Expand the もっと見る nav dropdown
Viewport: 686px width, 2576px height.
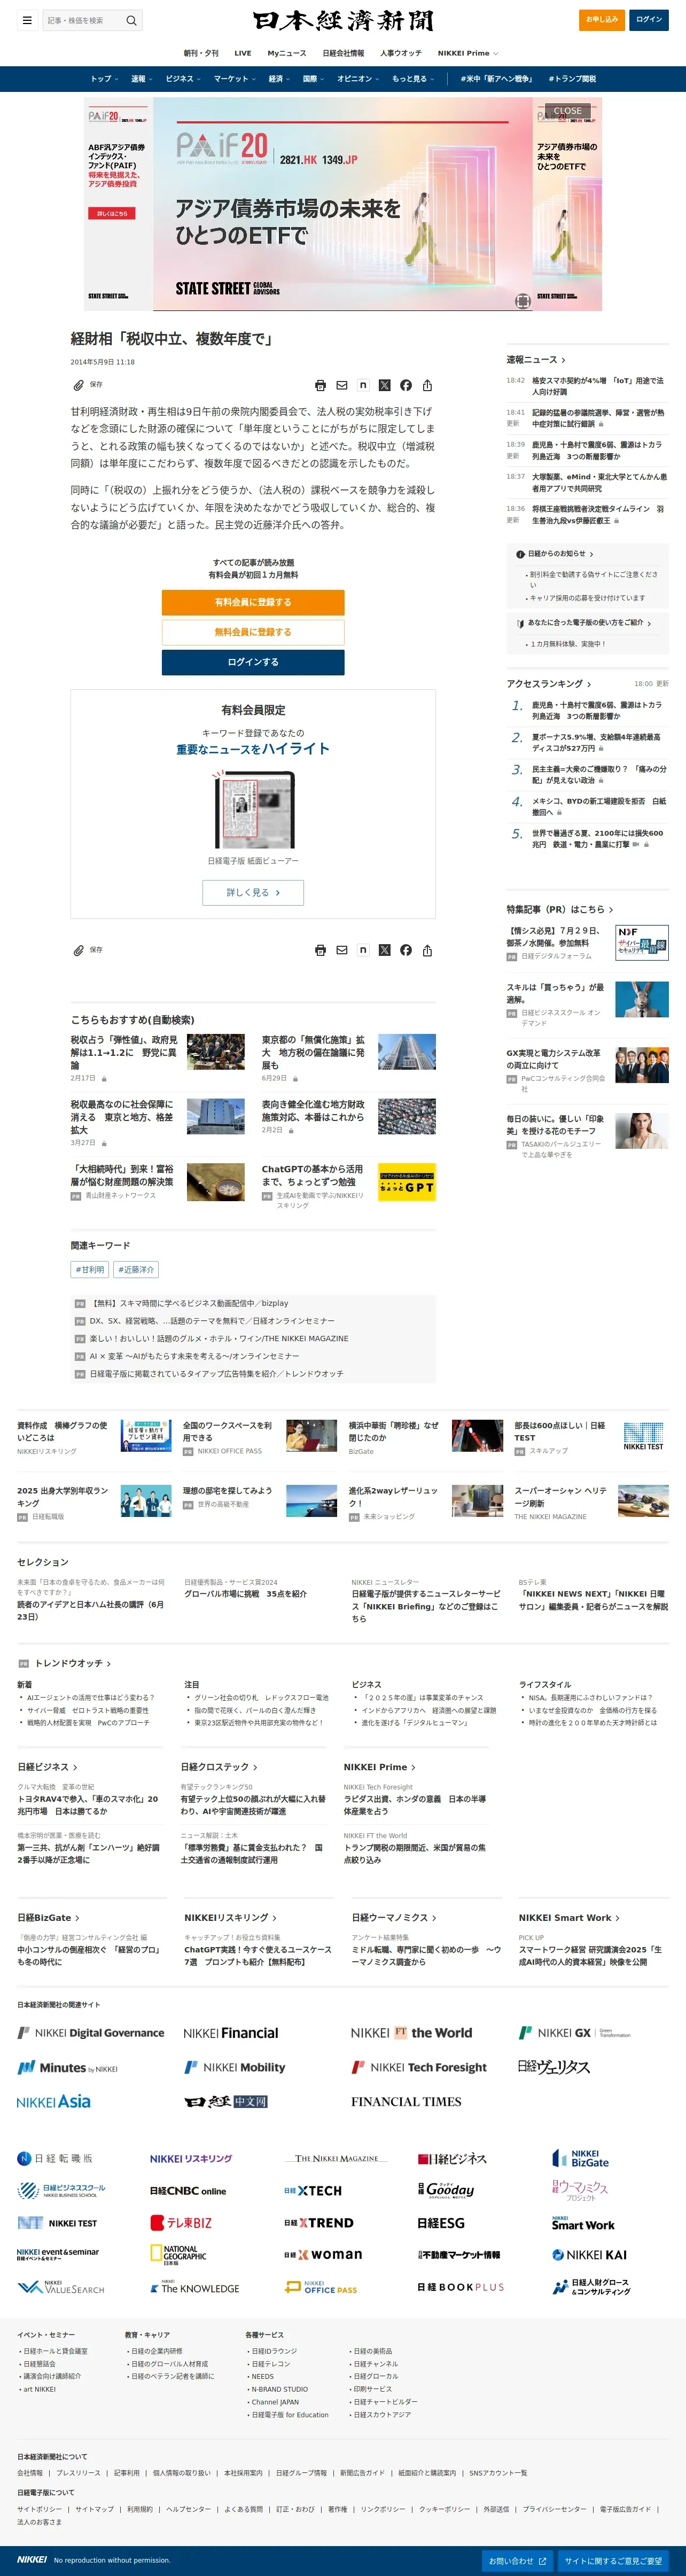click(413, 79)
